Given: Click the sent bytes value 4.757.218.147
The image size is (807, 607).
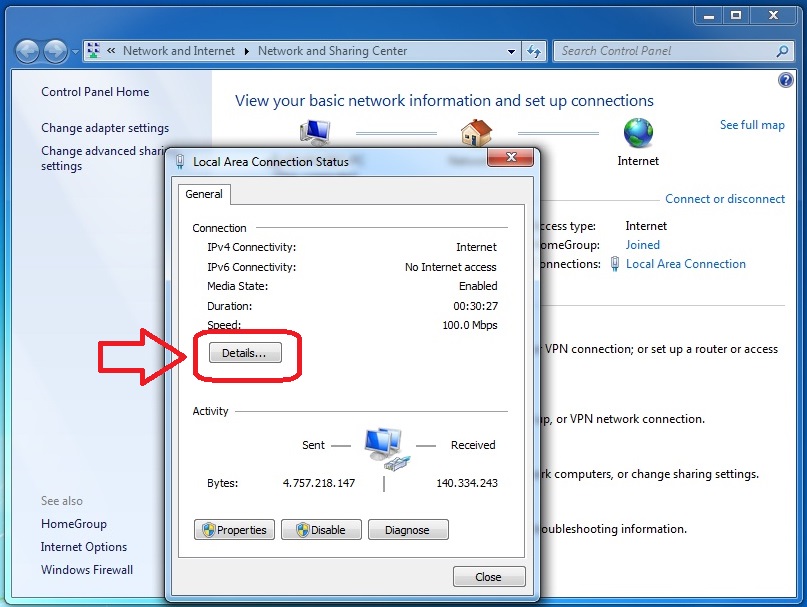Looking at the screenshot, I should click(319, 483).
